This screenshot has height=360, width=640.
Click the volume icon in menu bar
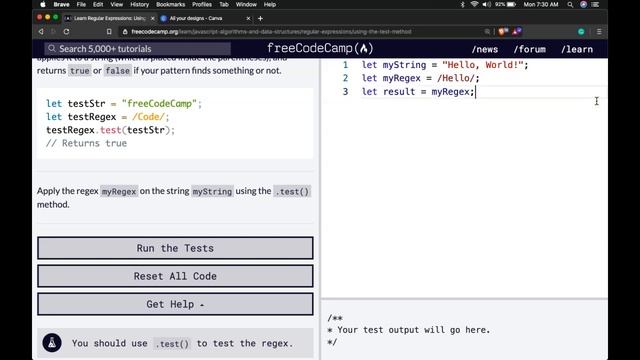pyautogui.click(x=486, y=4)
